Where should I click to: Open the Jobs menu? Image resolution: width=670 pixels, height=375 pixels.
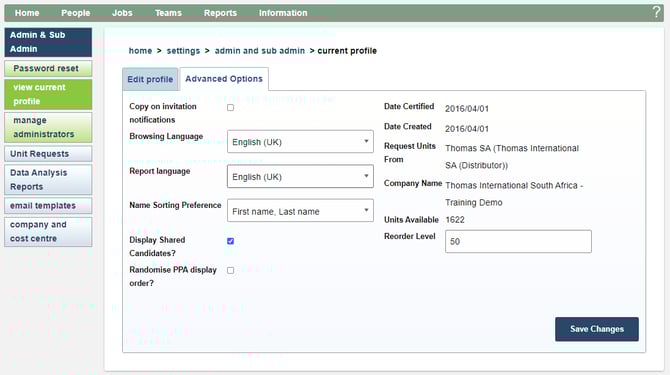click(122, 13)
